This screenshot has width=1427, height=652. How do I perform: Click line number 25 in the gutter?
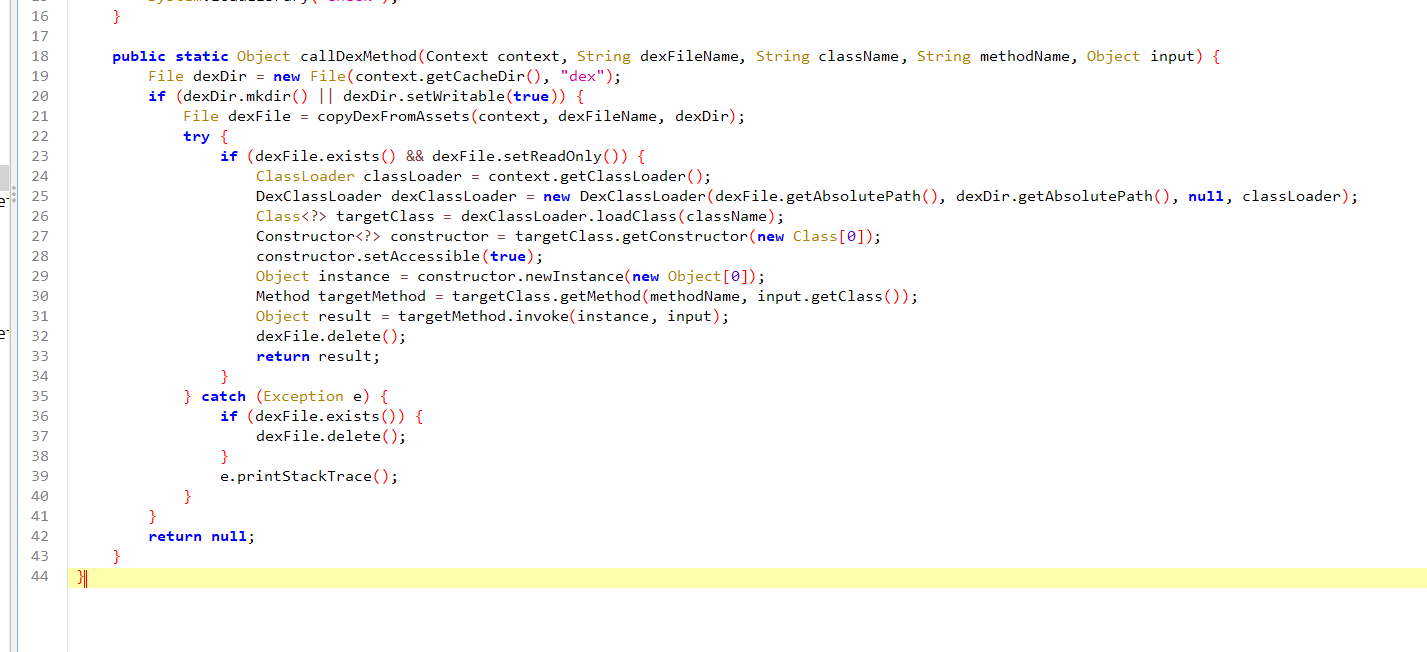click(40, 196)
